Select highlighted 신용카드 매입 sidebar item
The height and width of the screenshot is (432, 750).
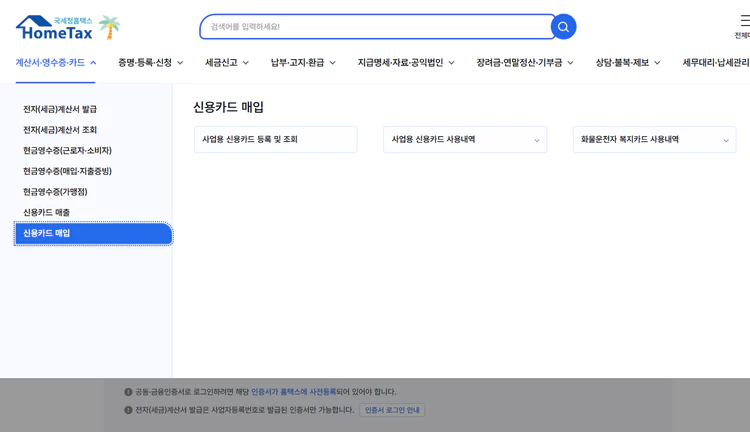93,233
